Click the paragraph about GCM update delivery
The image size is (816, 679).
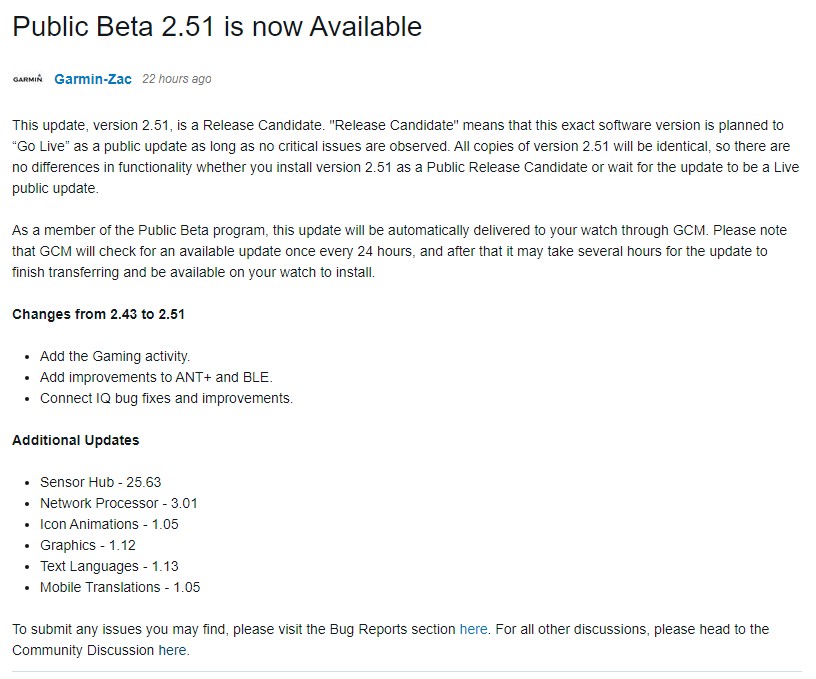click(x=390, y=251)
